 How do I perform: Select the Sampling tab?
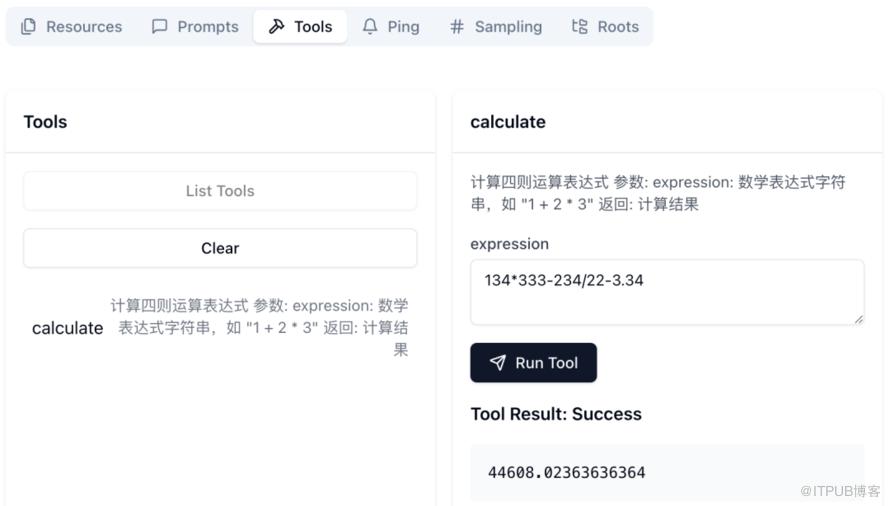(x=508, y=27)
